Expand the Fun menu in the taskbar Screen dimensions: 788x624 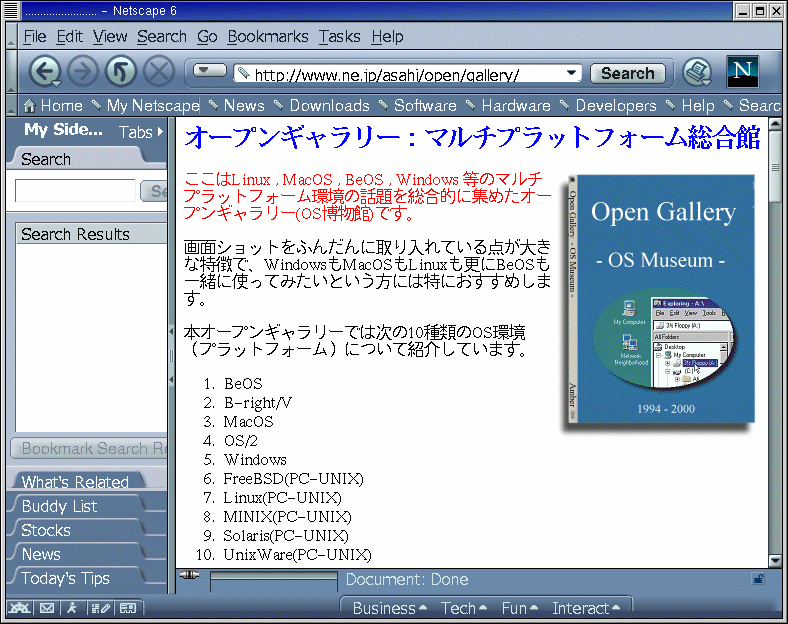(520, 608)
